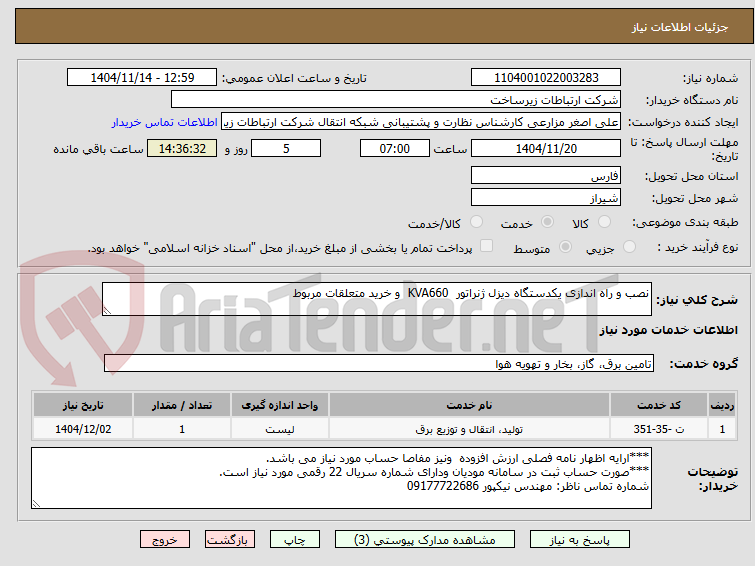Image resolution: width=755 pixels, height=566 pixels.
Task: Click the 'تاریخ نیاز' column header
Action: (x=83, y=405)
